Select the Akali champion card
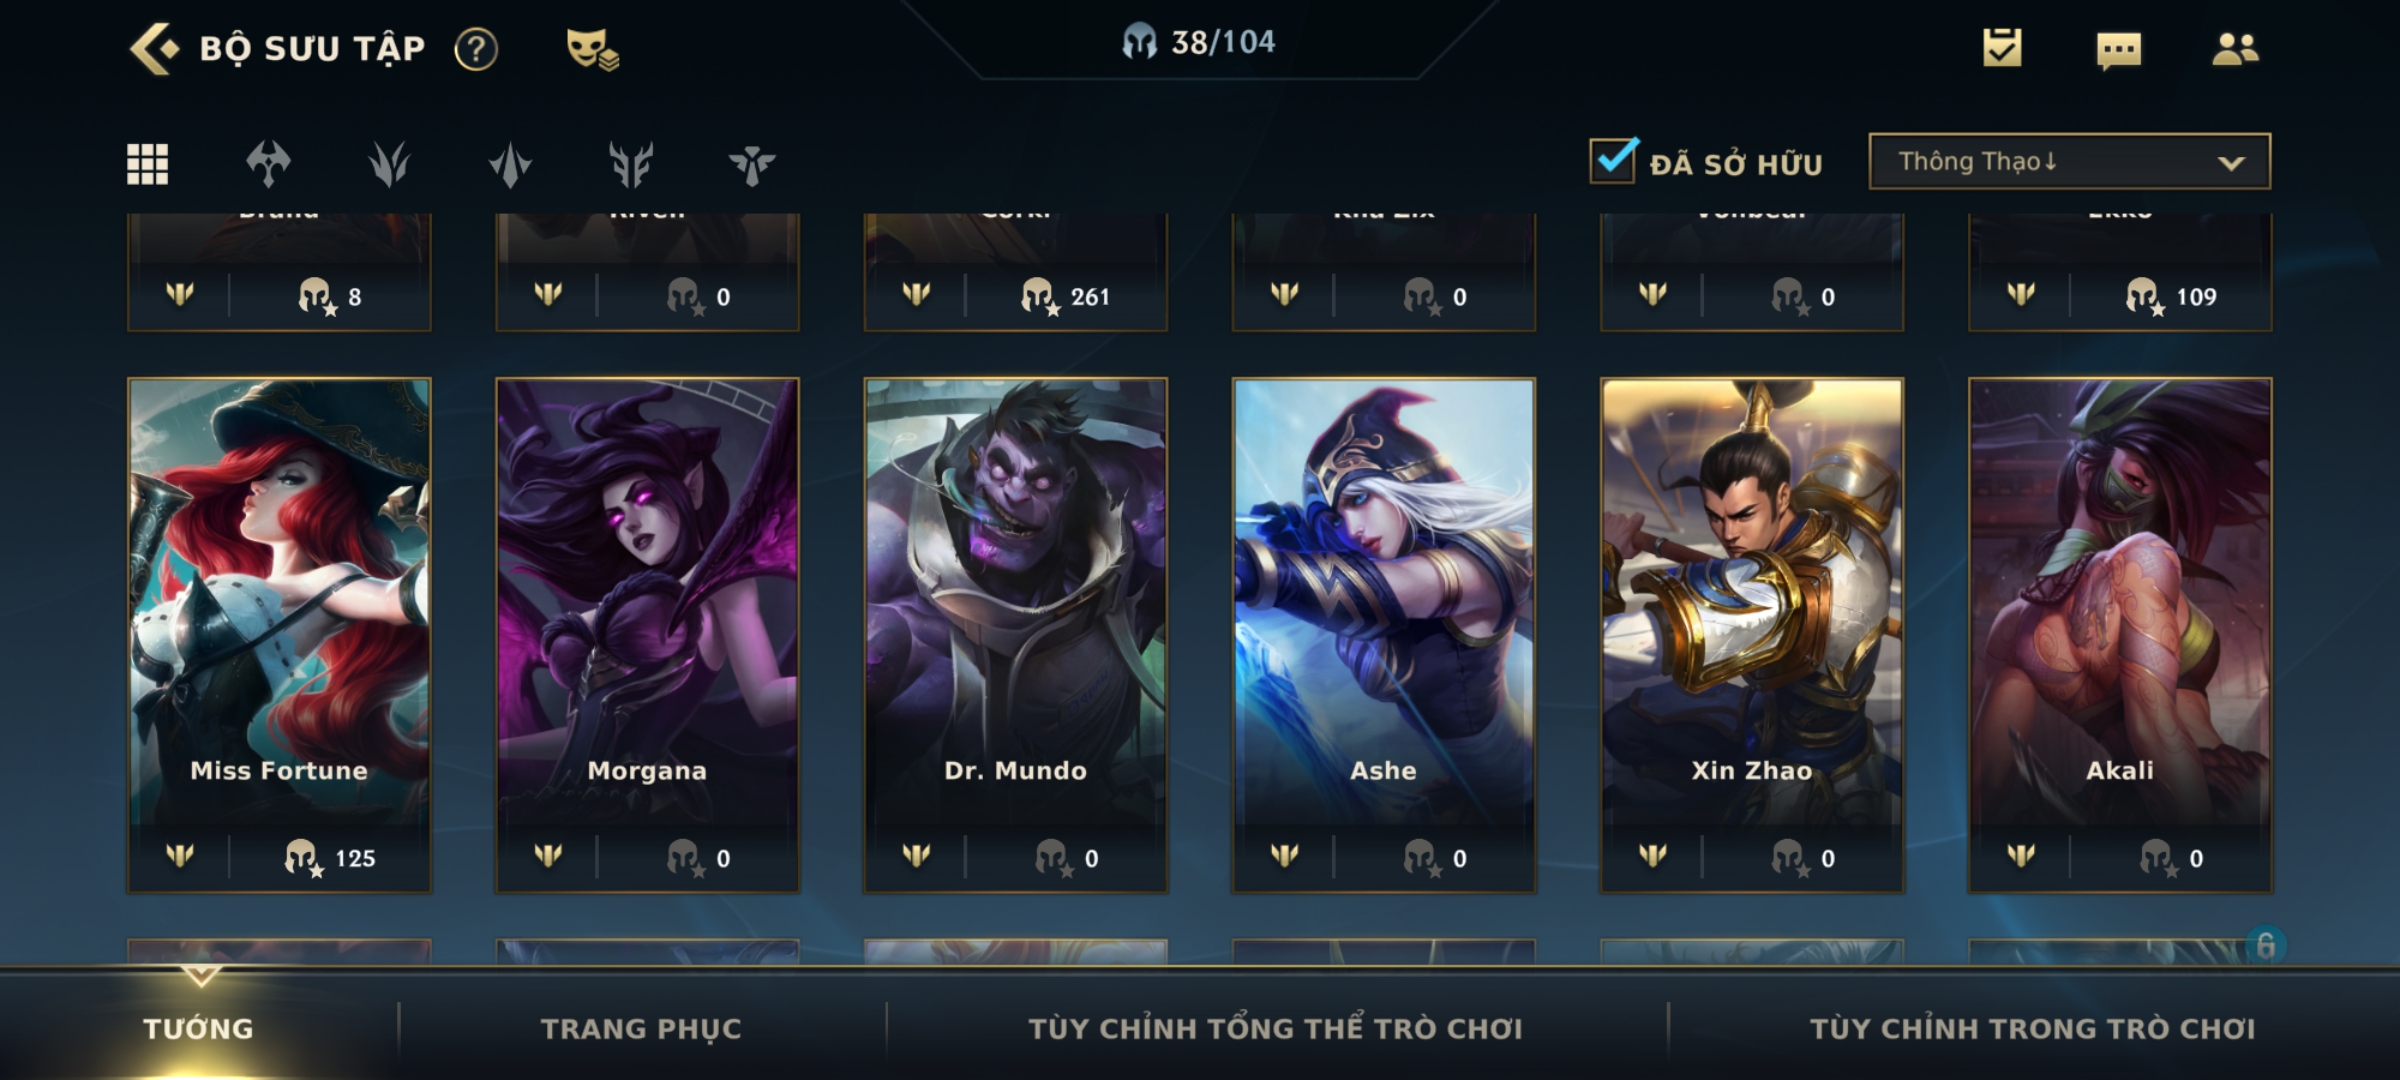 click(2120, 635)
